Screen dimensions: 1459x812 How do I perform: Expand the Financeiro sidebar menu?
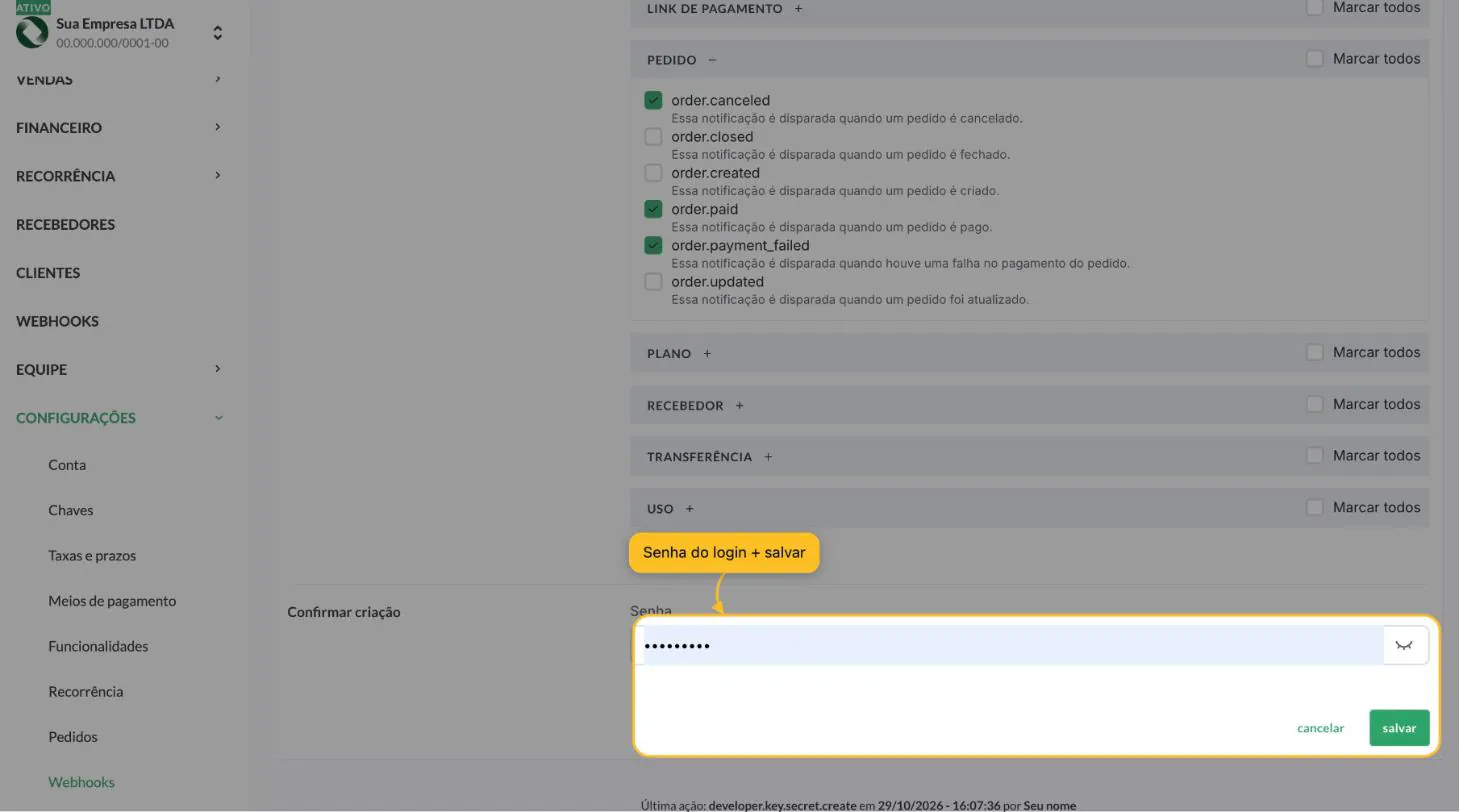click(120, 127)
